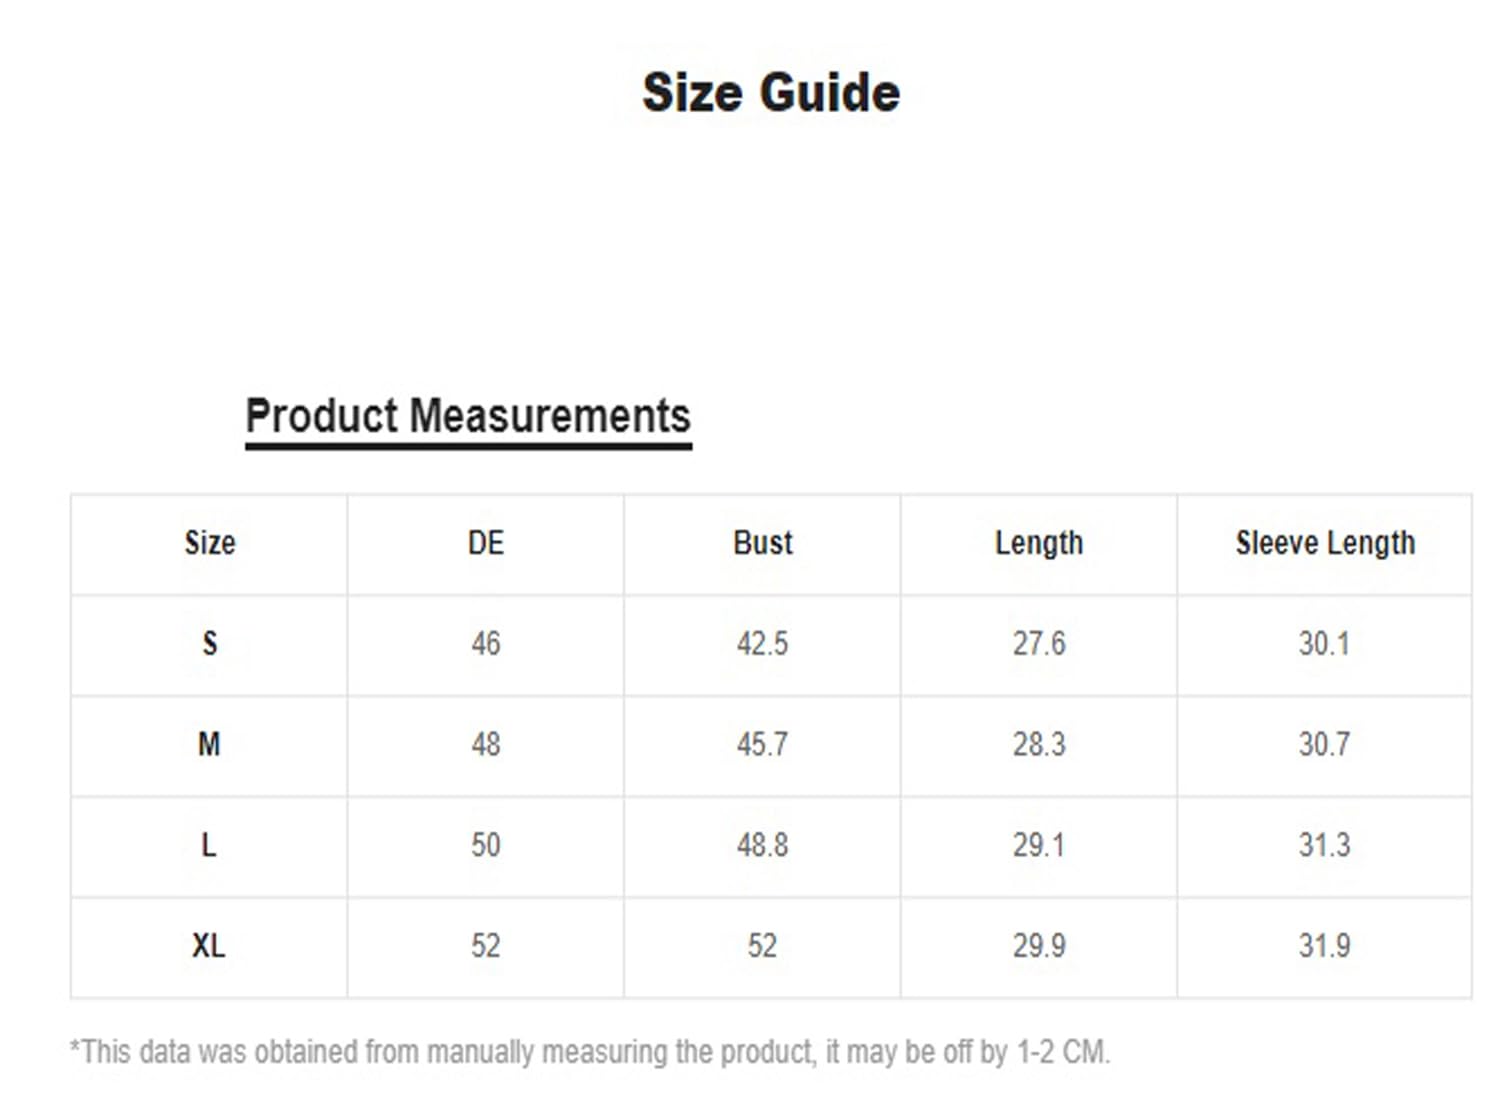Click bust value 45.7 for size M
This screenshot has width=1500, height=1100.
point(762,744)
